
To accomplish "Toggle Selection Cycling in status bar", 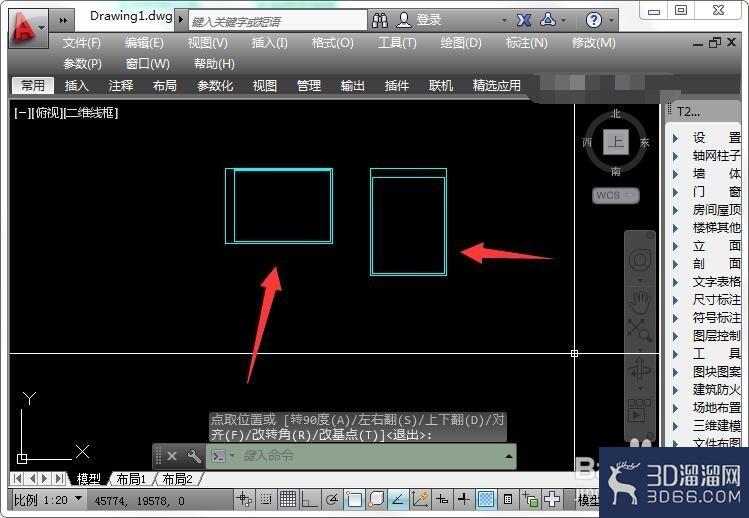I will pos(529,500).
